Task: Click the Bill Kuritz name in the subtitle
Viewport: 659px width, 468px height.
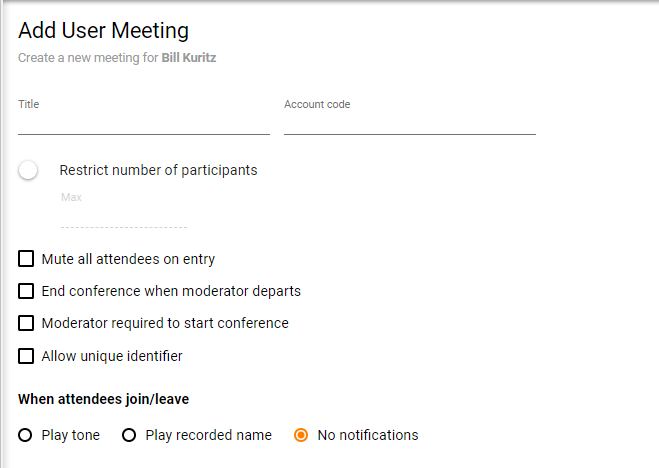Action: pos(189,58)
